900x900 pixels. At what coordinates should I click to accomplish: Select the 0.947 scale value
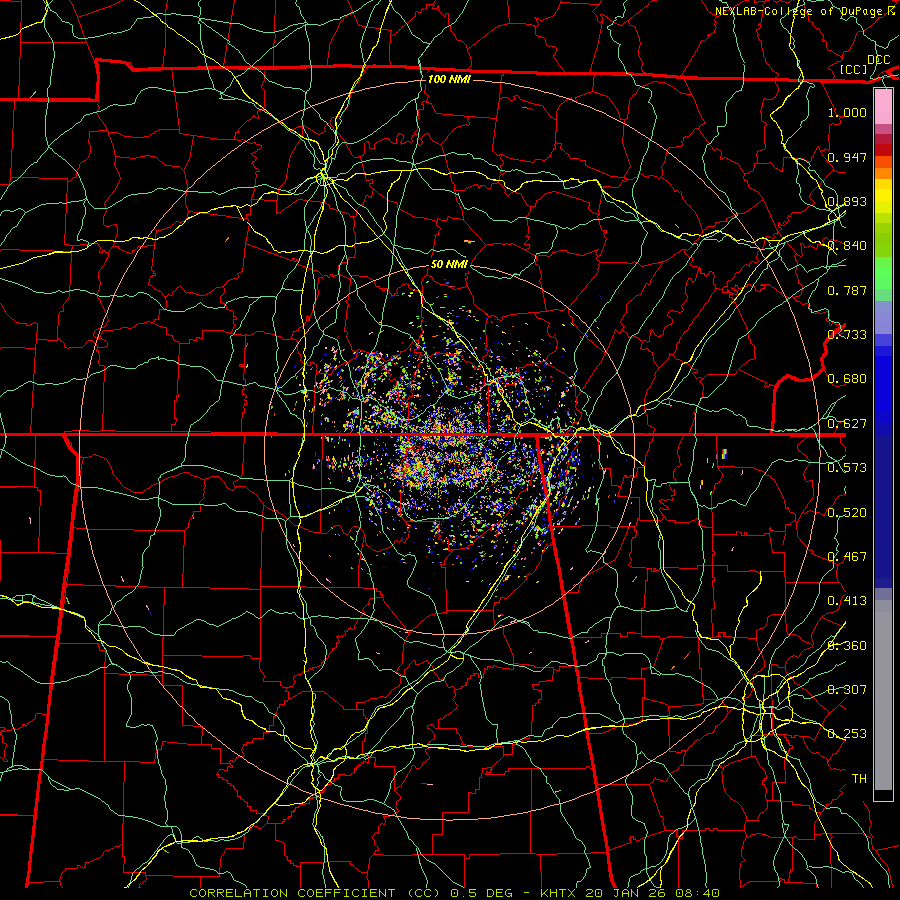847,157
